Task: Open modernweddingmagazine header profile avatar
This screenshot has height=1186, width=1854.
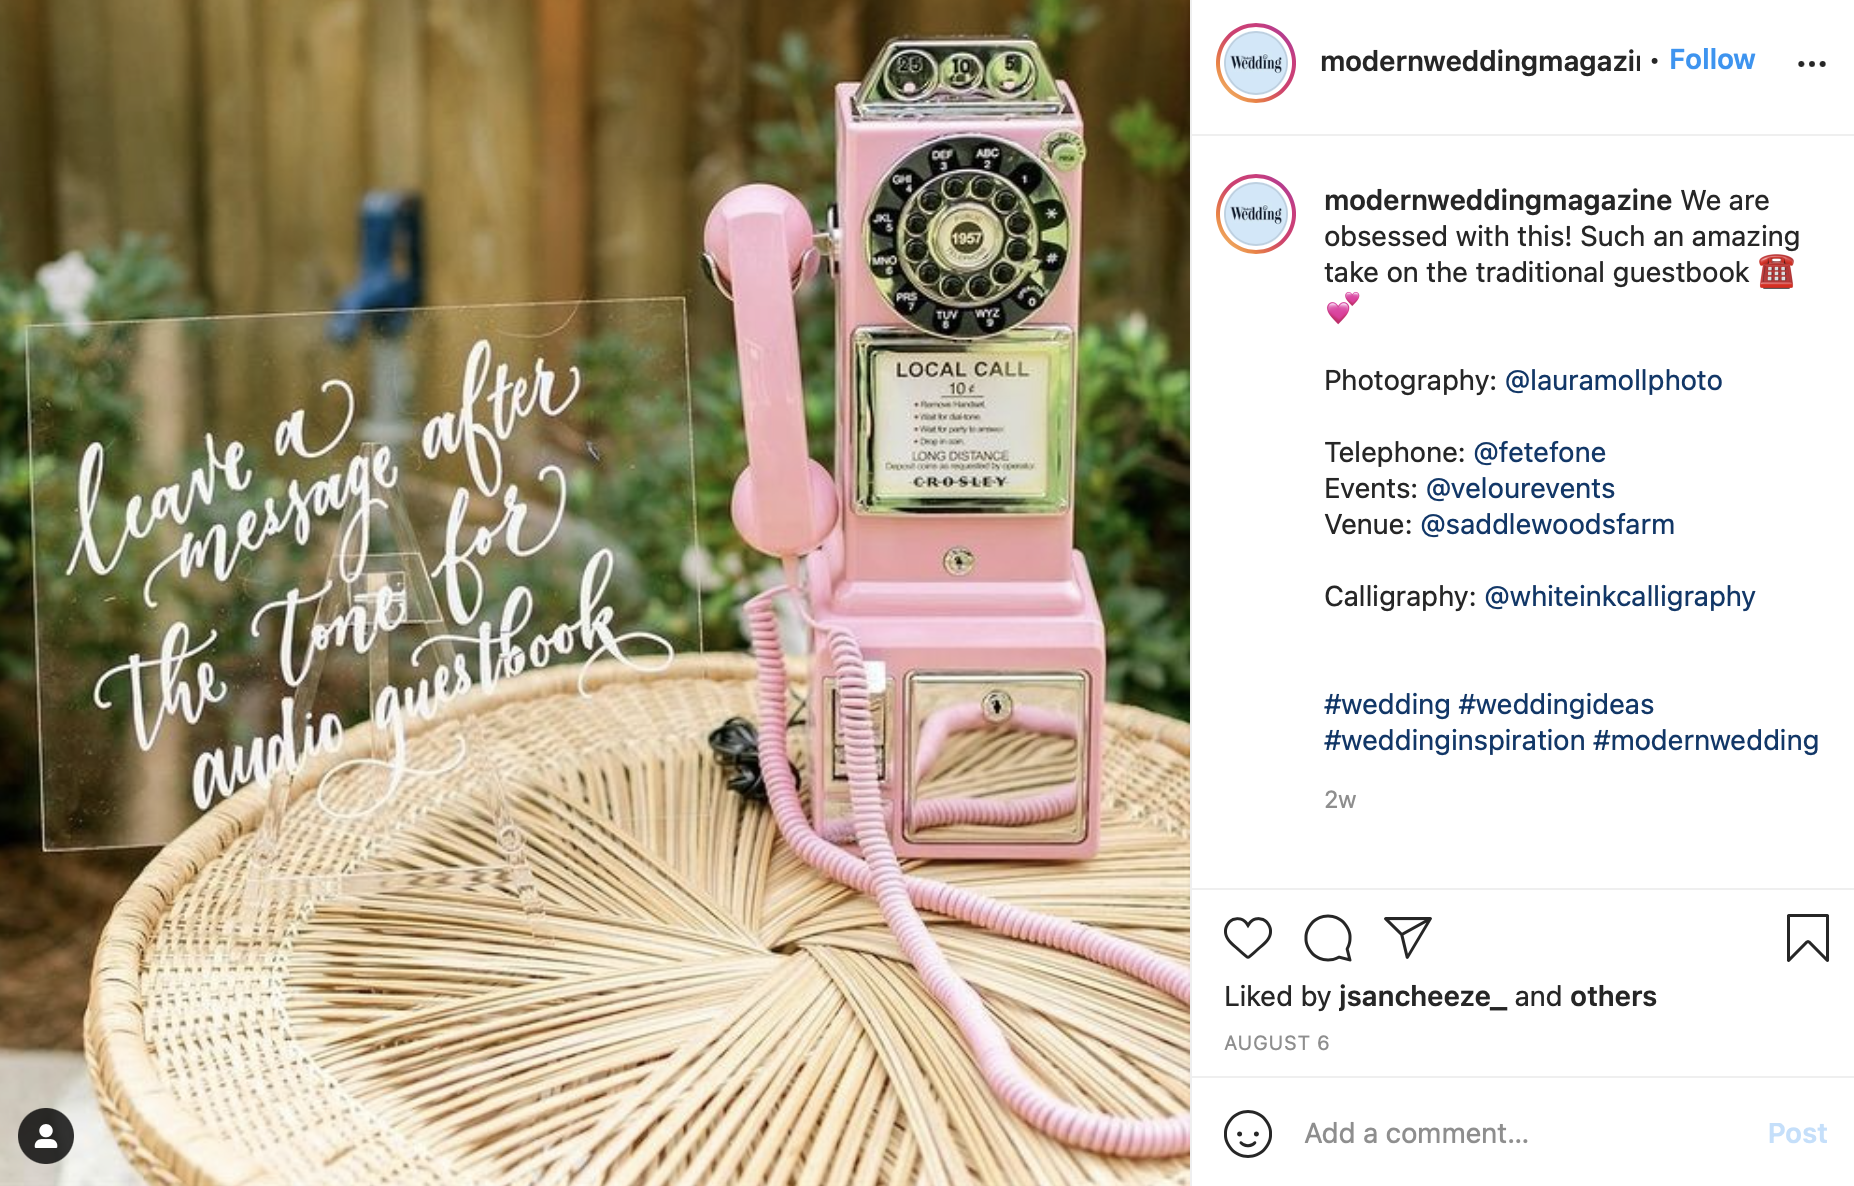Action: pyautogui.click(x=1256, y=63)
